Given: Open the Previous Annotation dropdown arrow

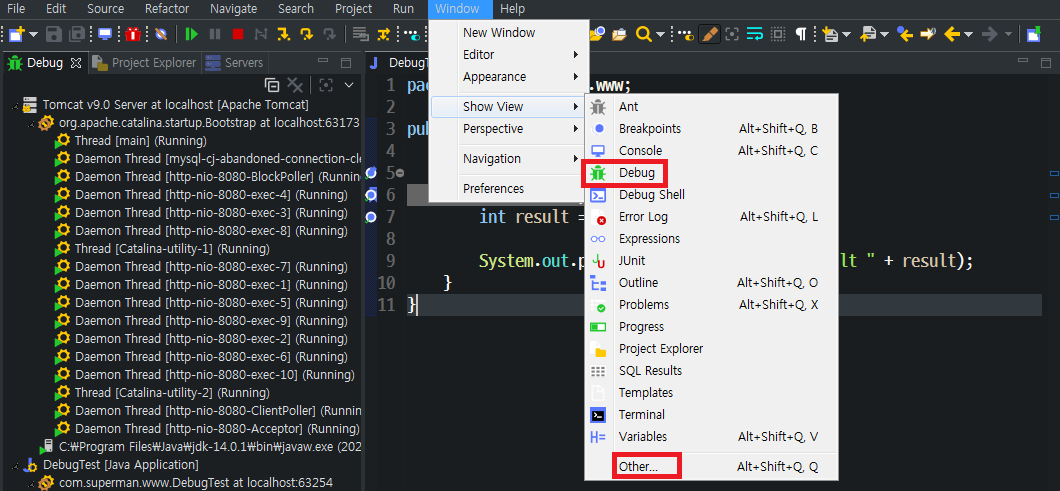Looking at the screenshot, I should (x=884, y=34).
